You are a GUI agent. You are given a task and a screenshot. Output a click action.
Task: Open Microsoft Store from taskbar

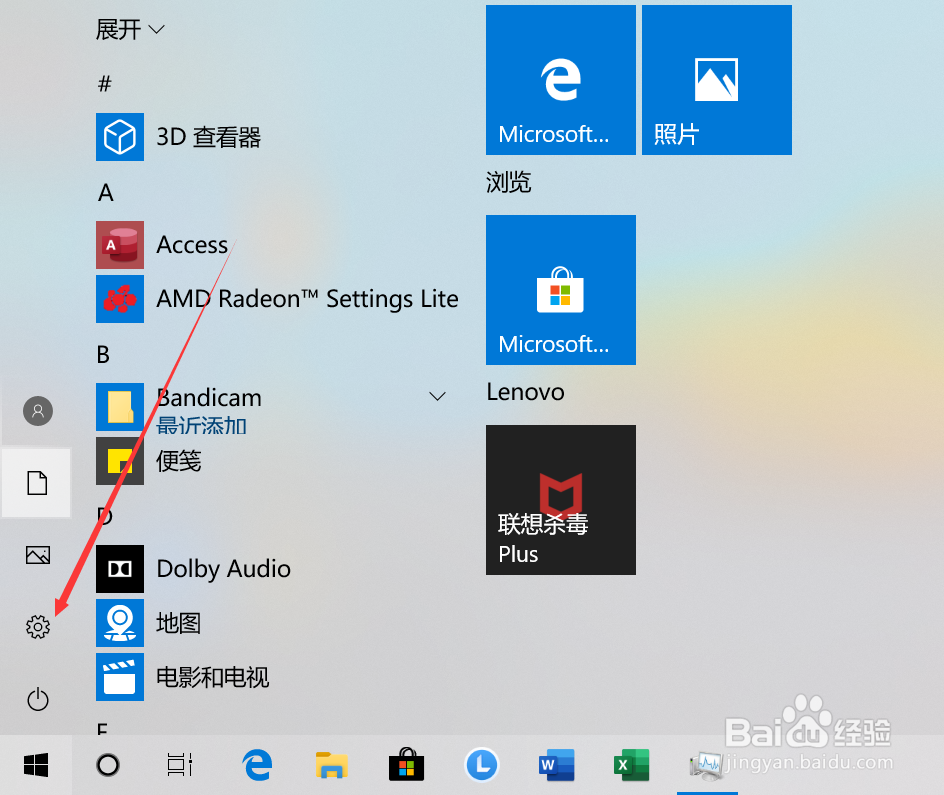tap(406, 764)
